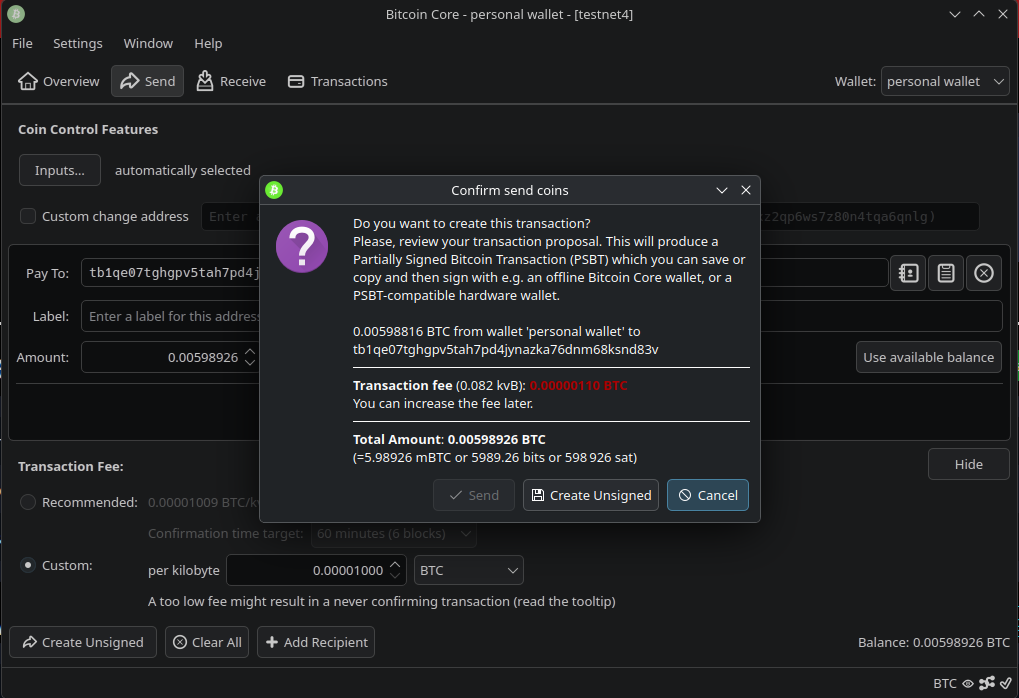
Task: Click the Clear All button
Action: 207,642
